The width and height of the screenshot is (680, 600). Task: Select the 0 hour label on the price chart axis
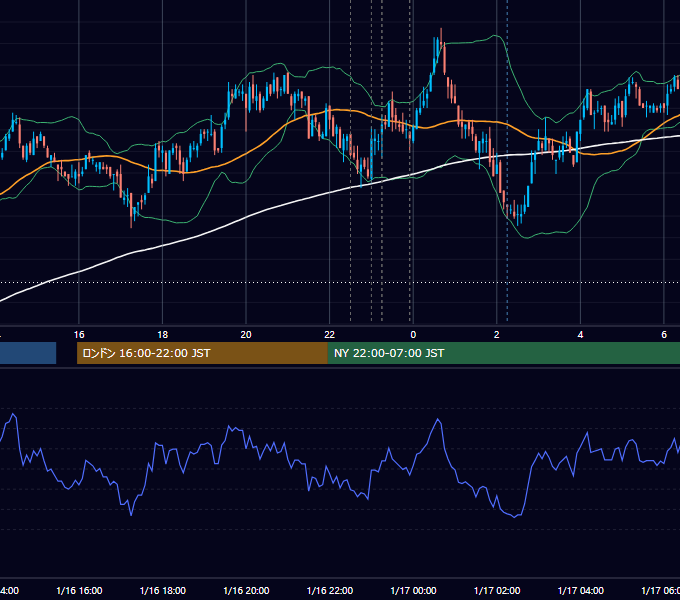click(413, 335)
